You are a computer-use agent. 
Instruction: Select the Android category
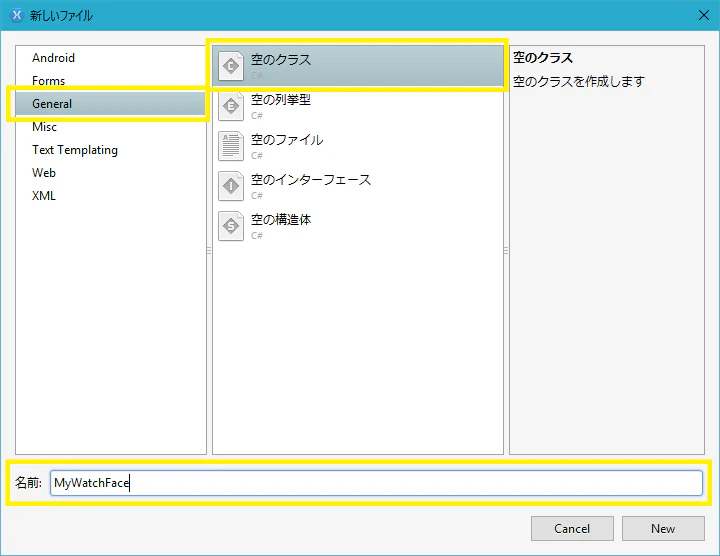53,58
